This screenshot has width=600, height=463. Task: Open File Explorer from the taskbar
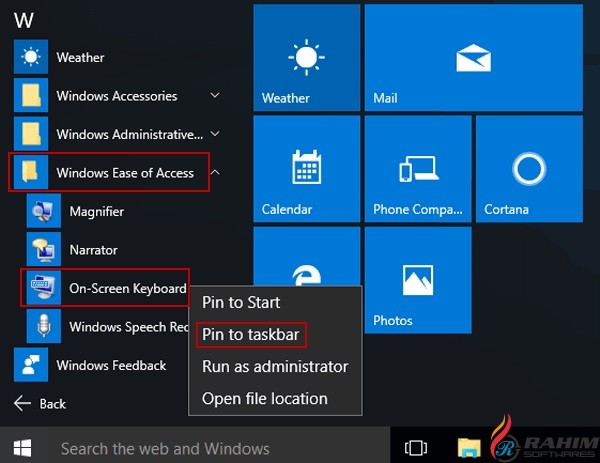469,448
